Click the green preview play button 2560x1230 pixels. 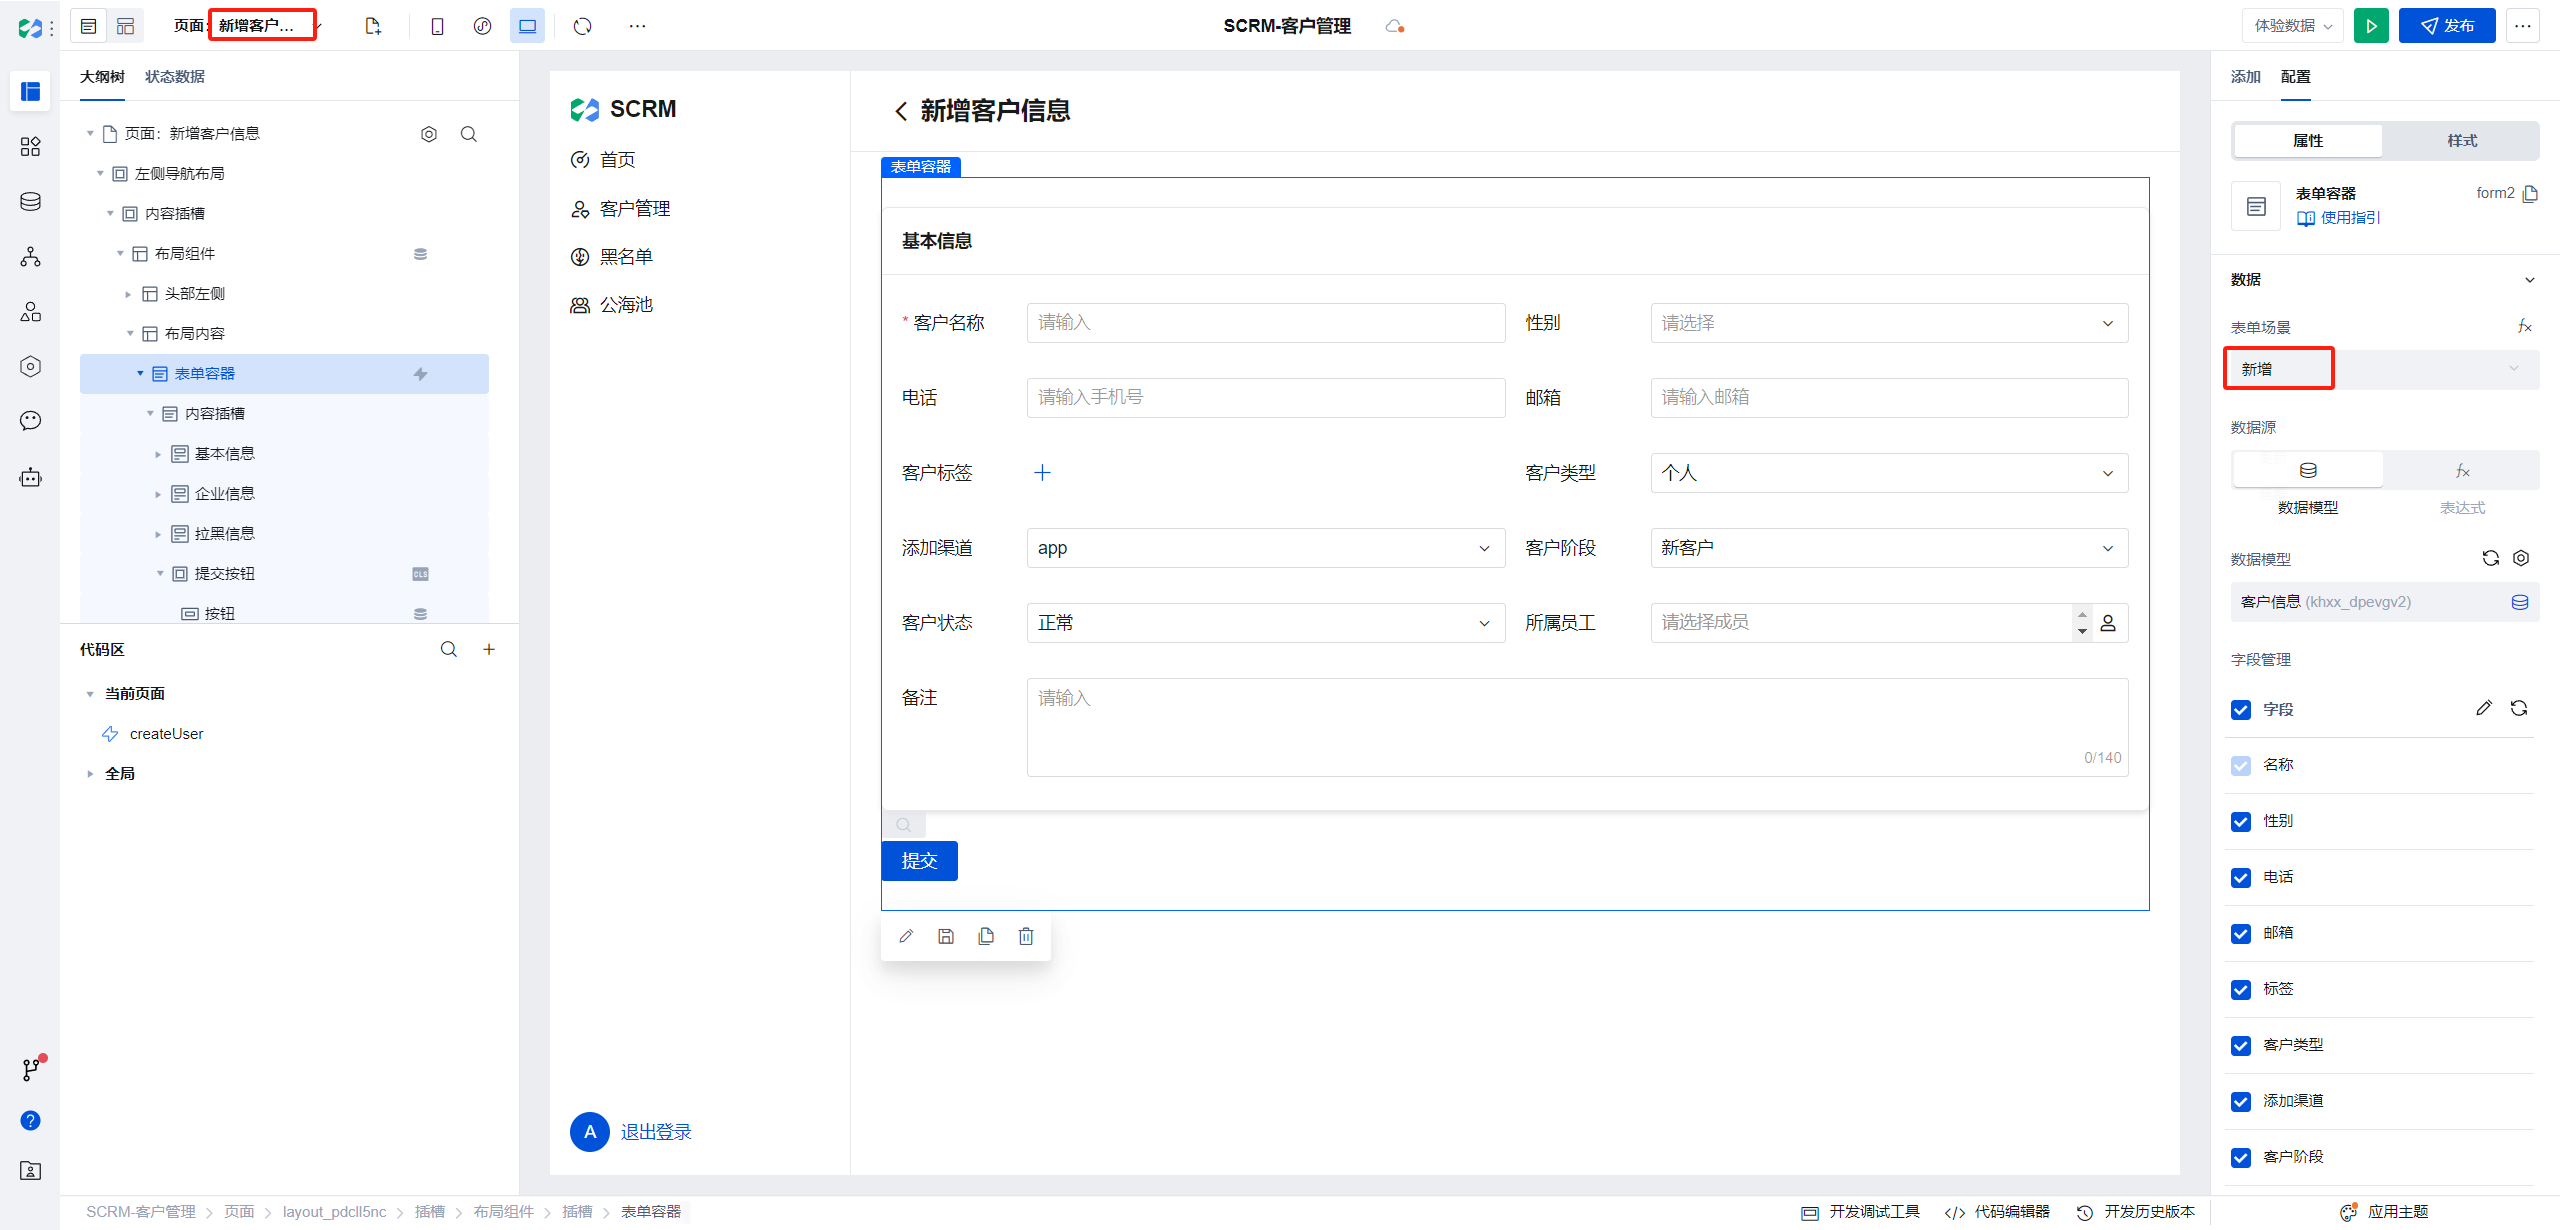pyautogui.click(x=2371, y=26)
